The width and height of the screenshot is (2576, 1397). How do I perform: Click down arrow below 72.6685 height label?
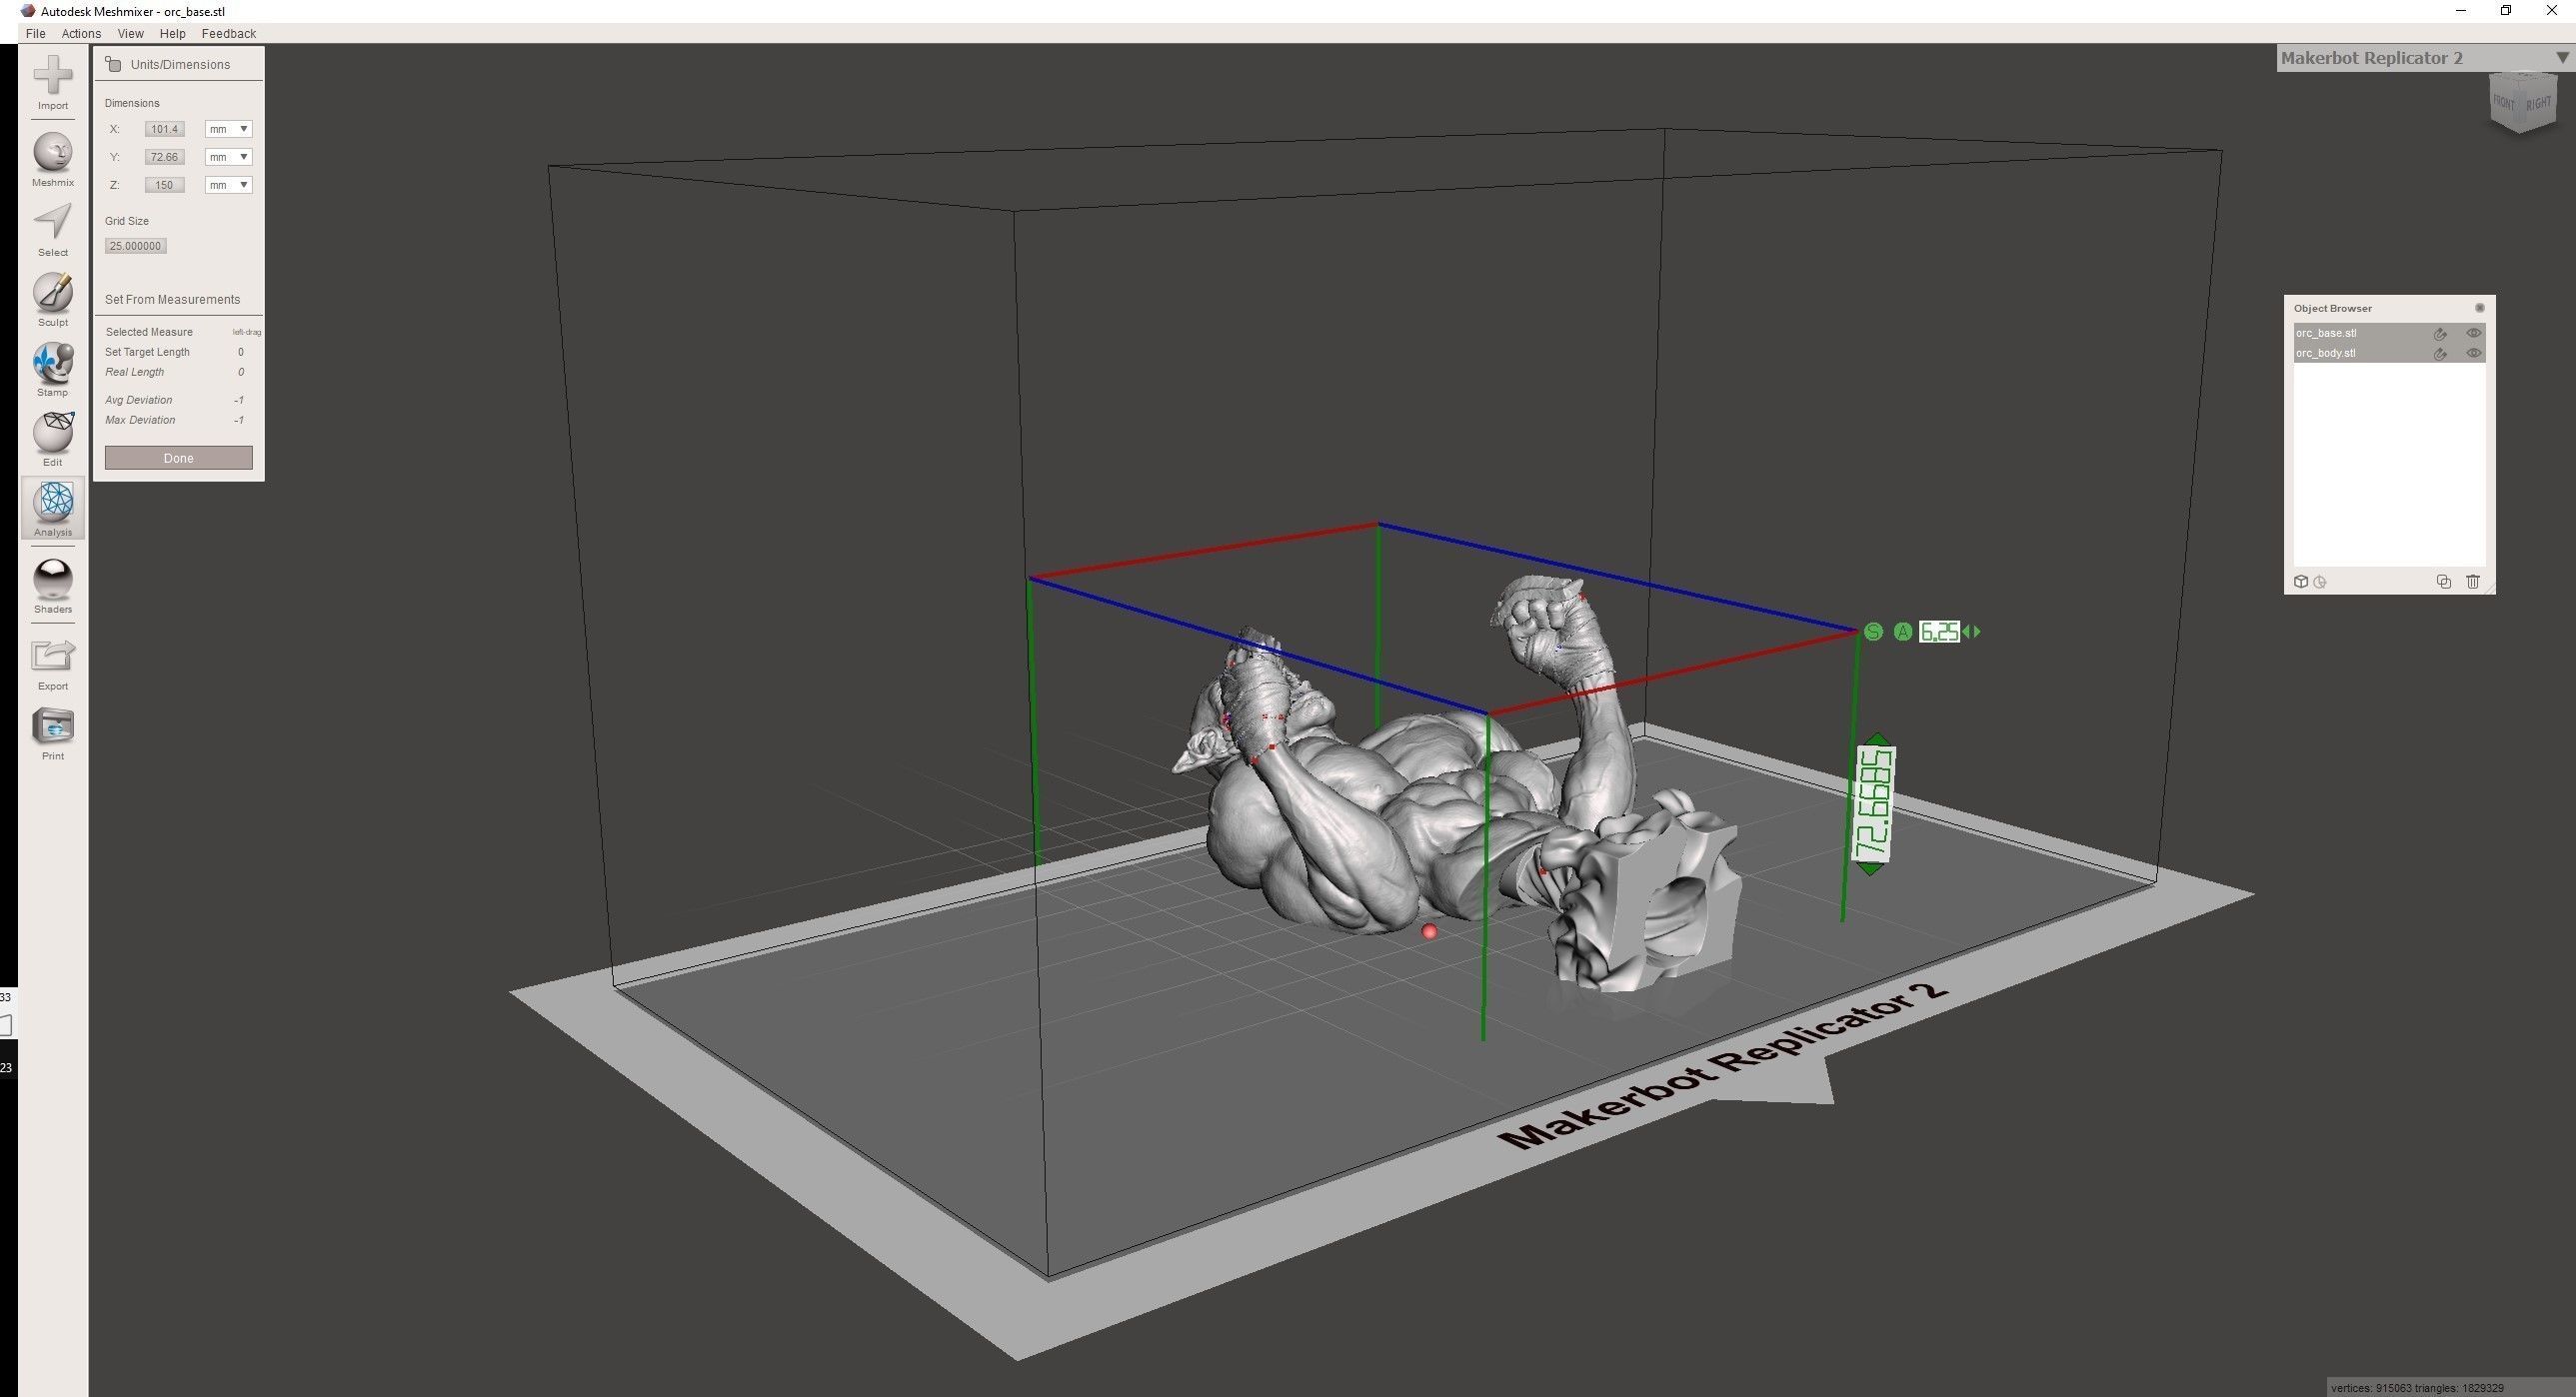pos(1869,868)
